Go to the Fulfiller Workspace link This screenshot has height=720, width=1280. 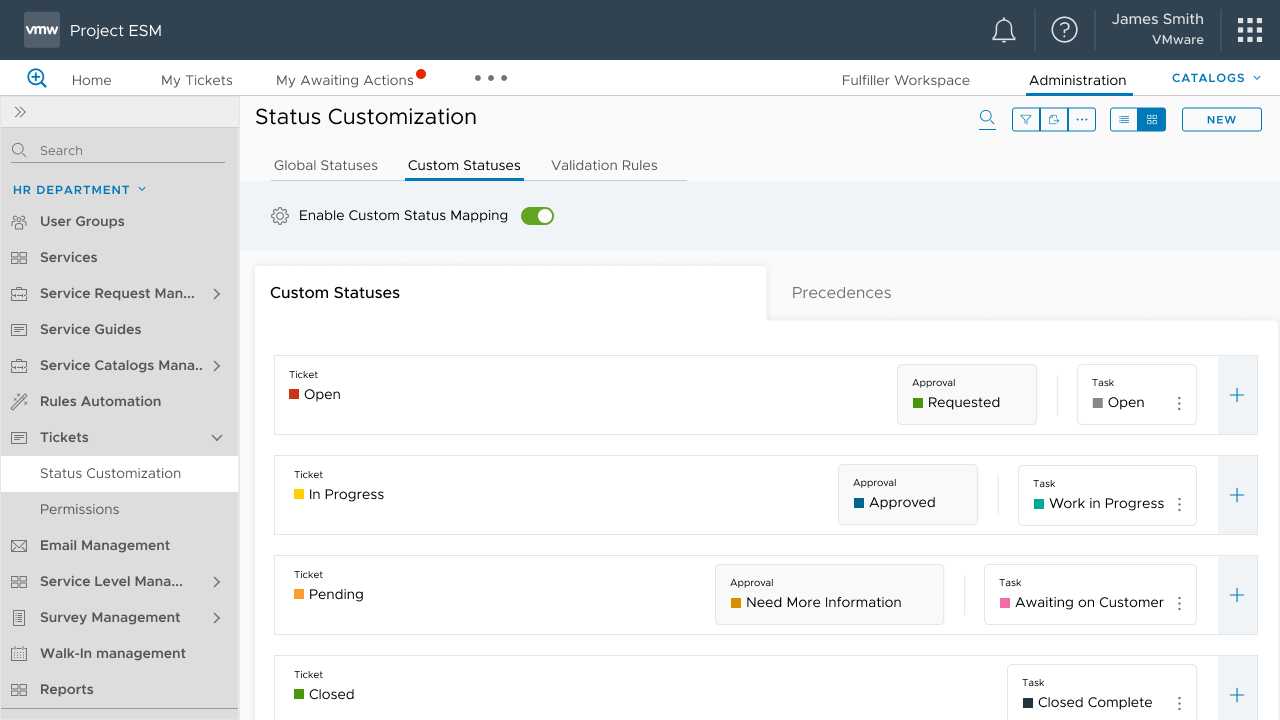tap(905, 80)
